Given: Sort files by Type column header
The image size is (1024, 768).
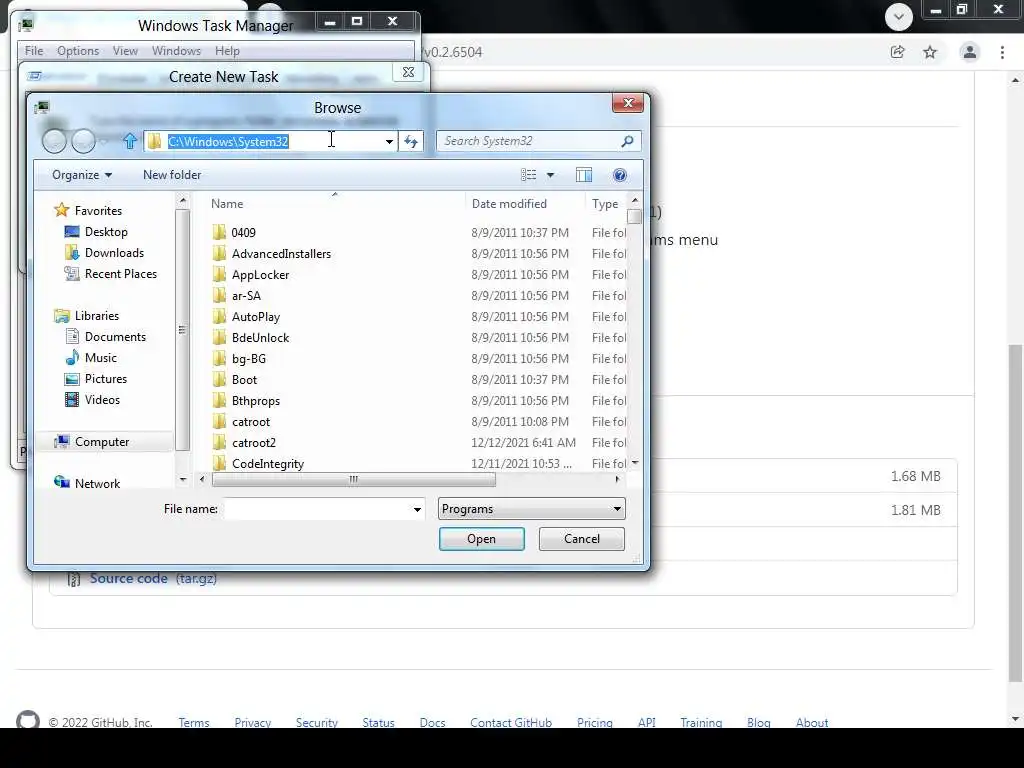Looking at the screenshot, I should click(x=605, y=204).
